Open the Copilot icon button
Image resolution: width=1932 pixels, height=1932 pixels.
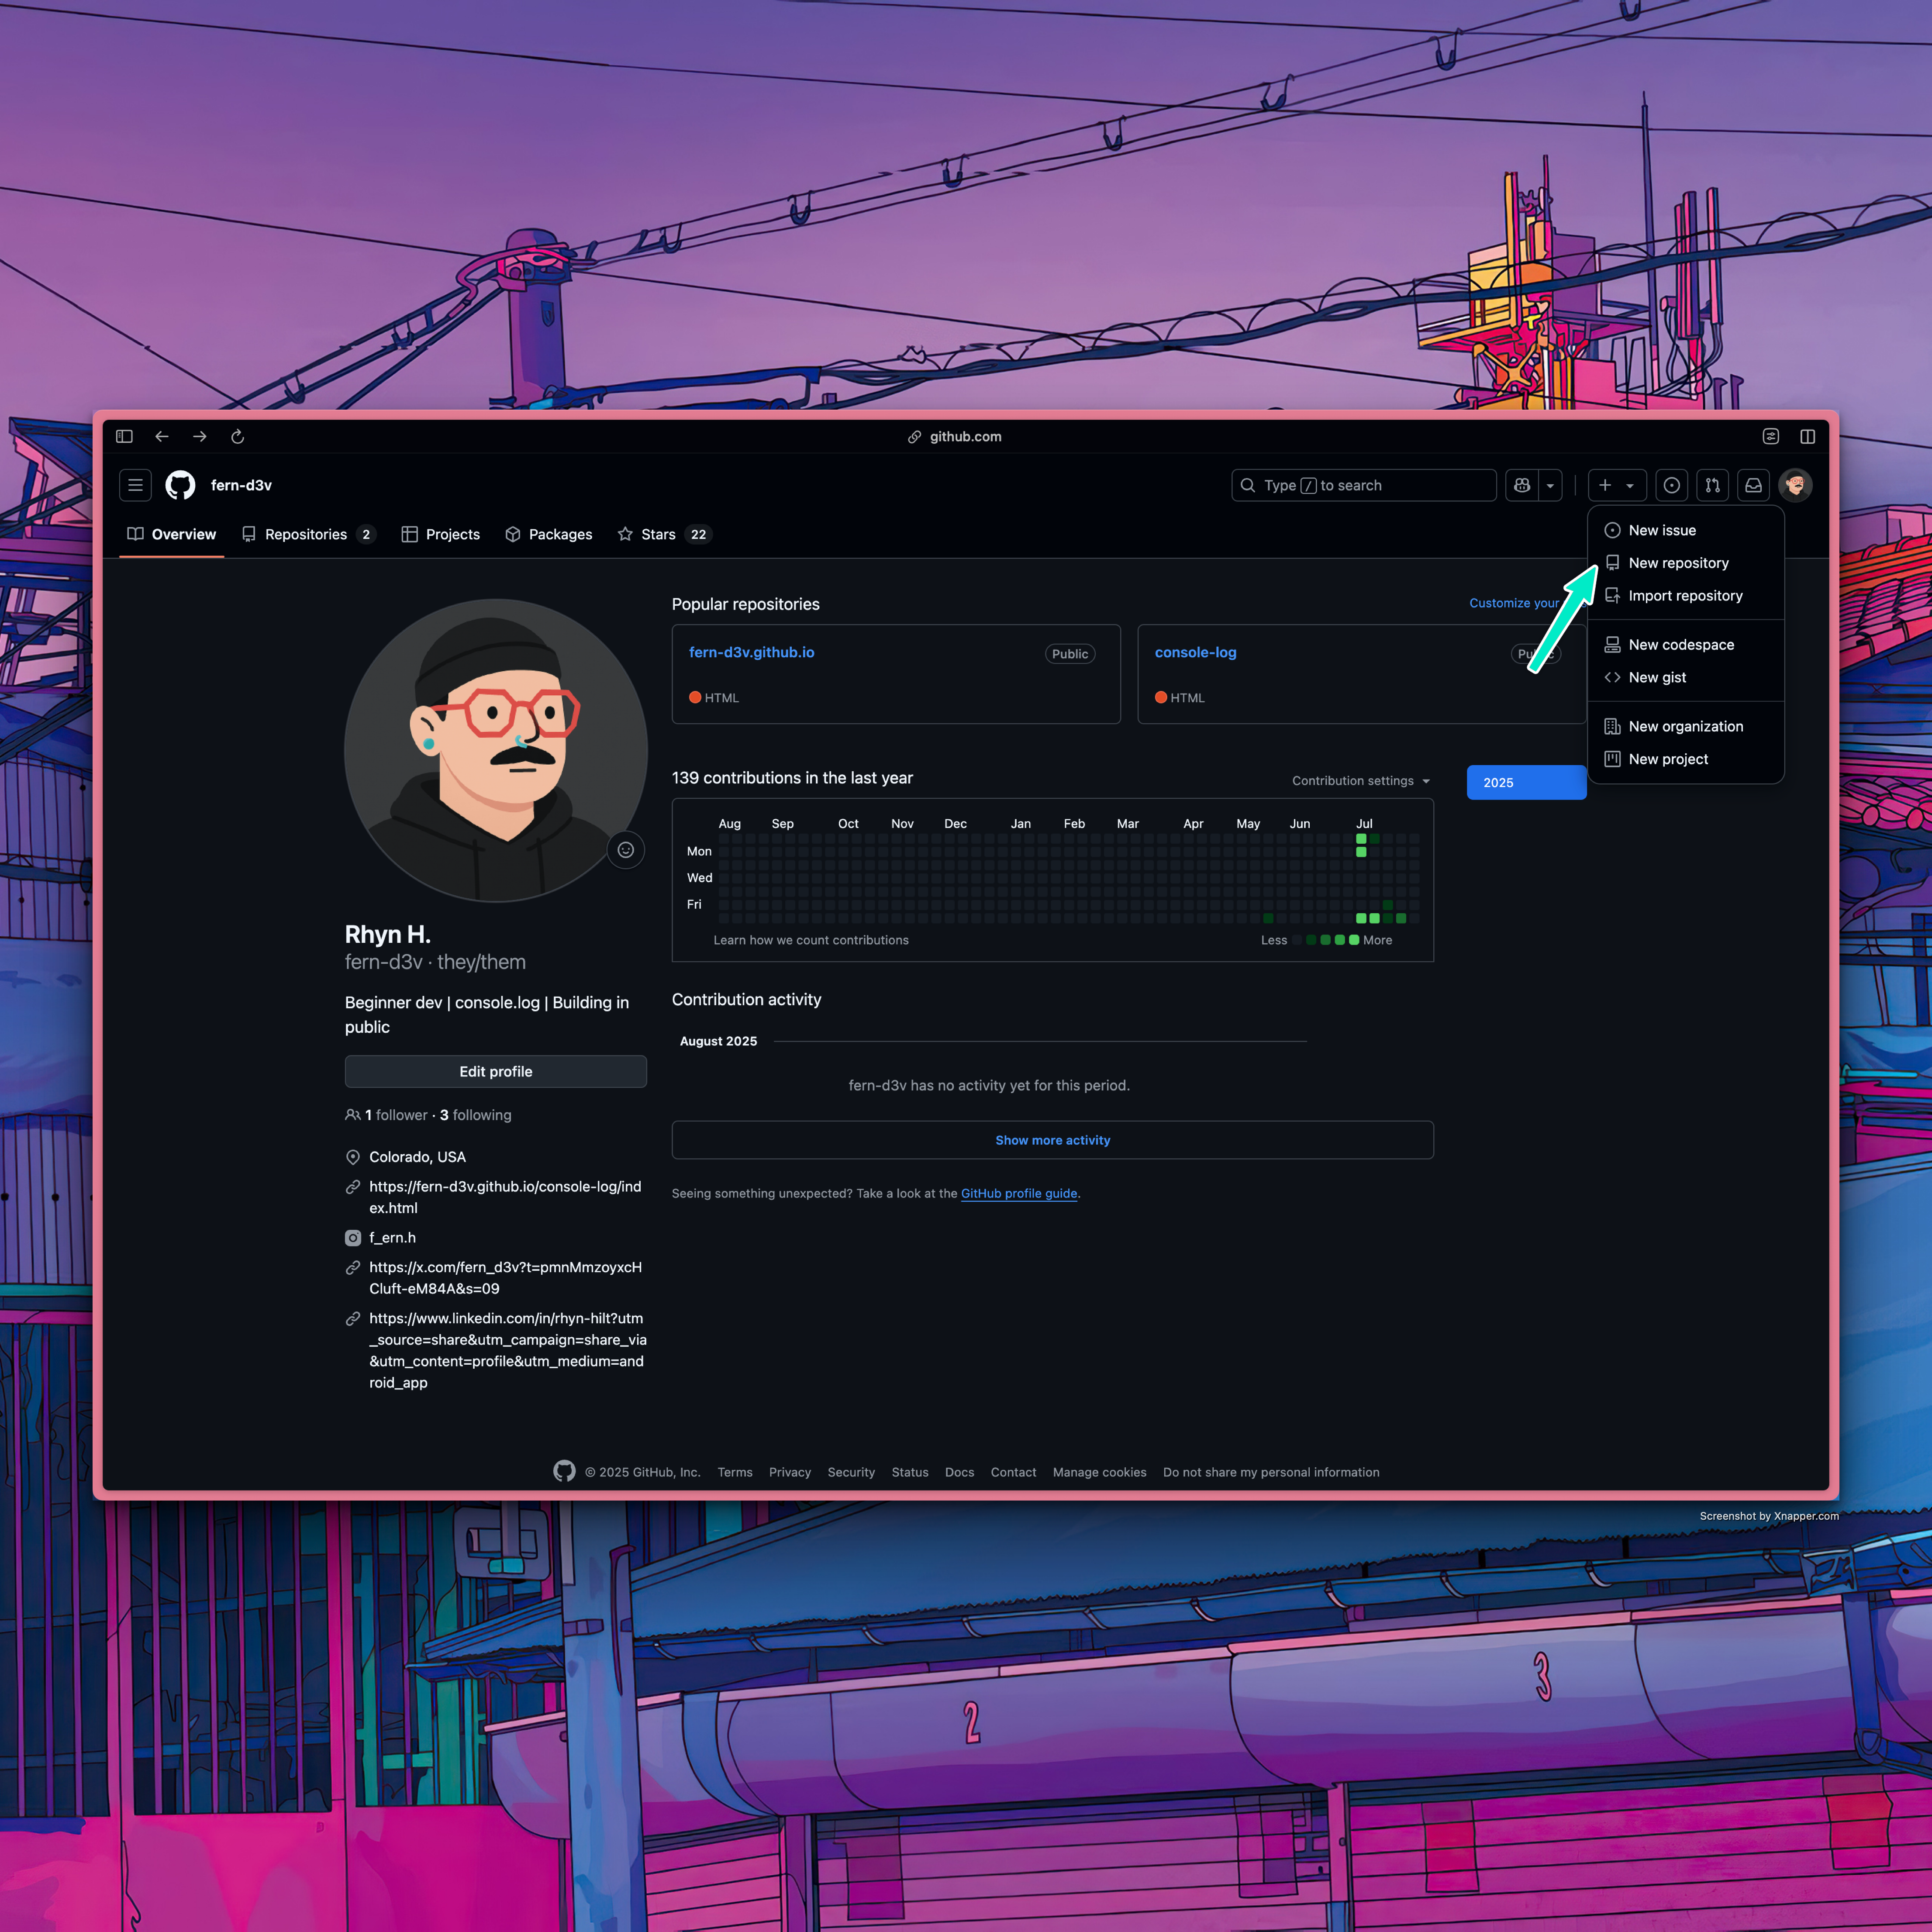(x=1522, y=485)
